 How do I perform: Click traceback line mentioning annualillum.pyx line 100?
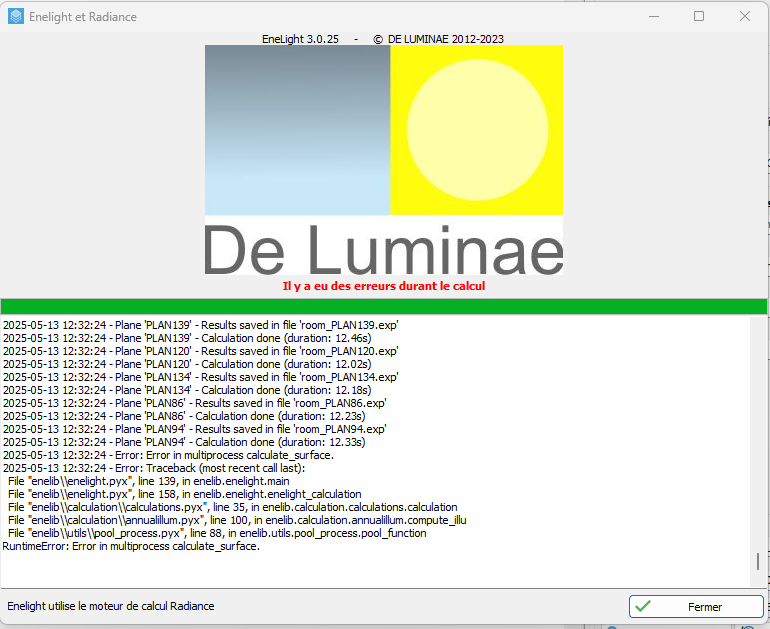237,520
